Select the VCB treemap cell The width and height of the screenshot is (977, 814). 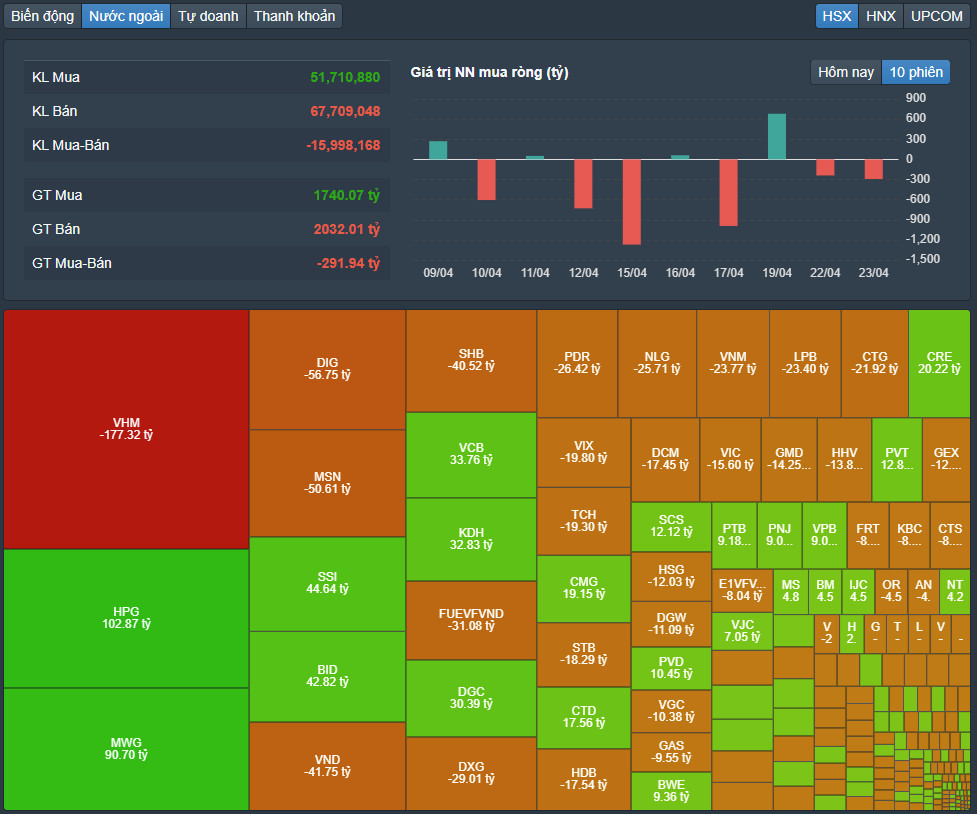coord(471,455)
